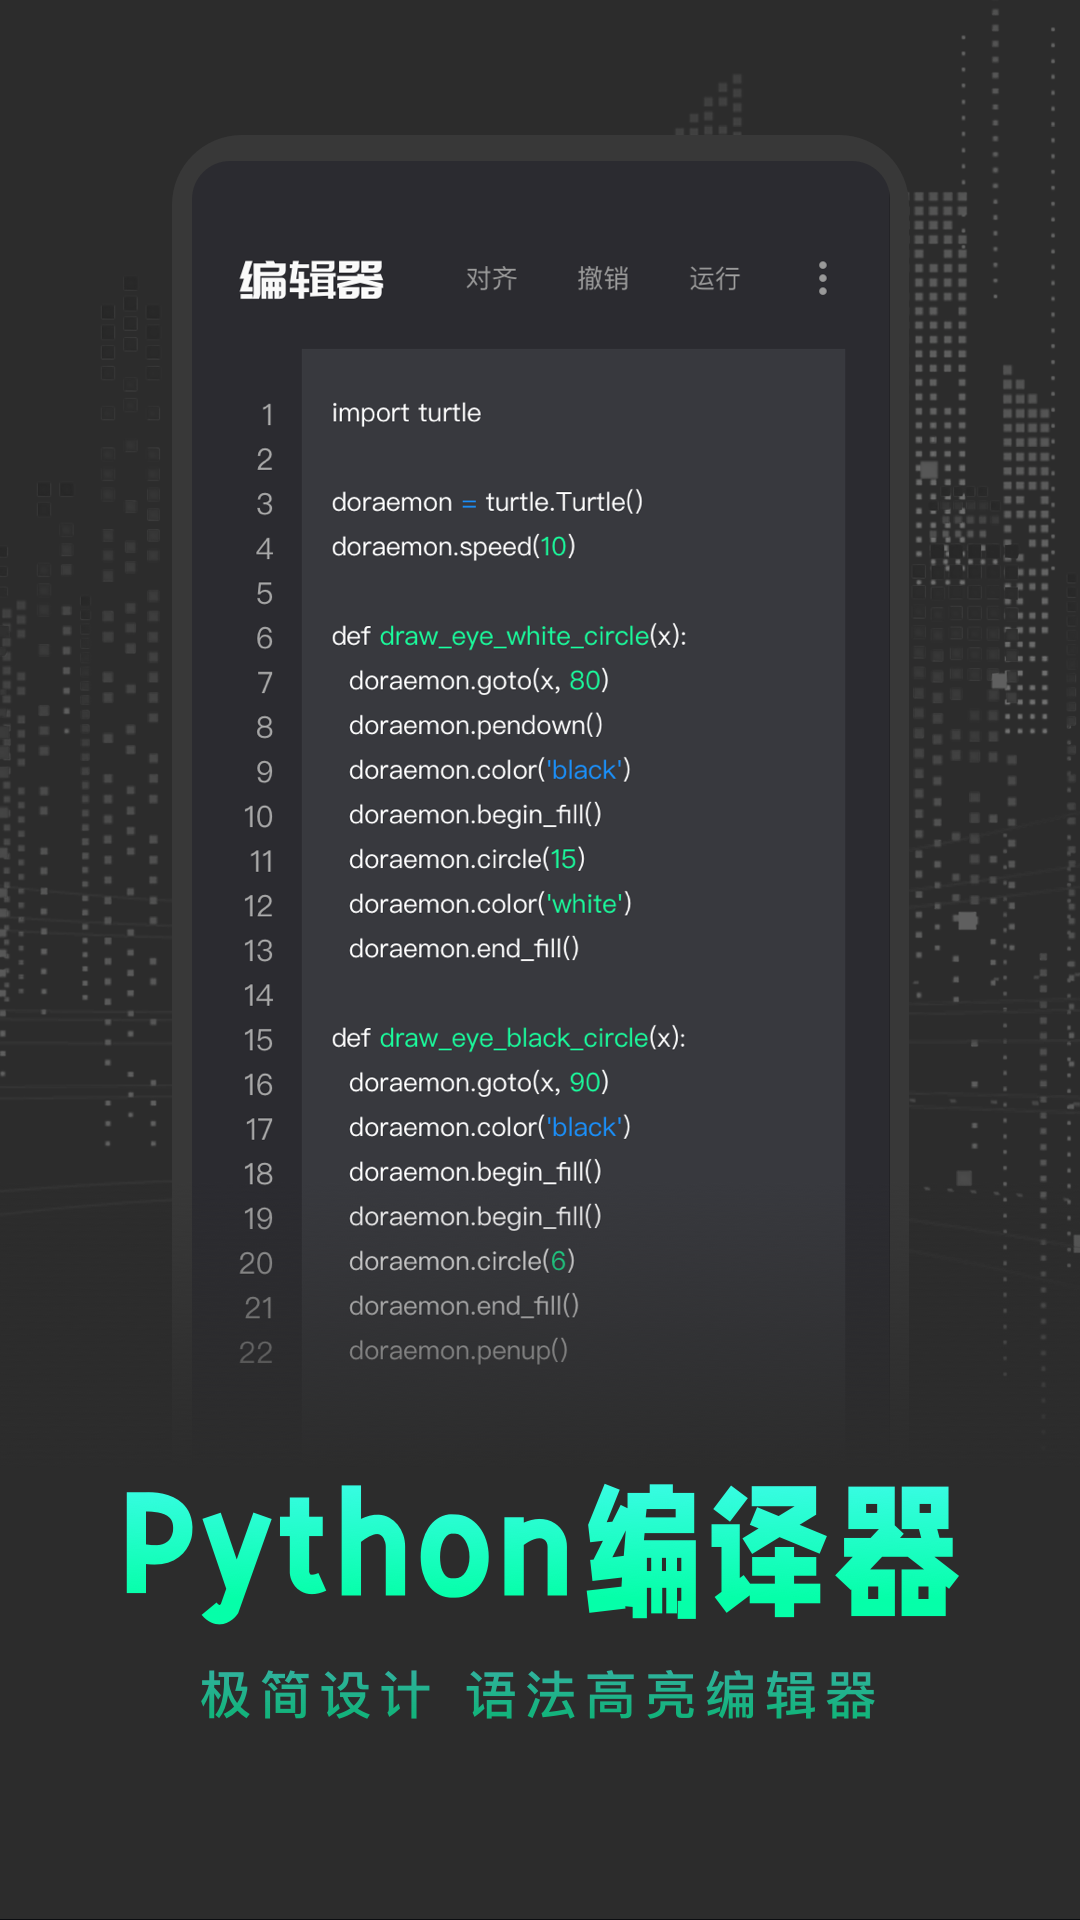Click the doraemon.circle(15) line

(x=466, y=859)
